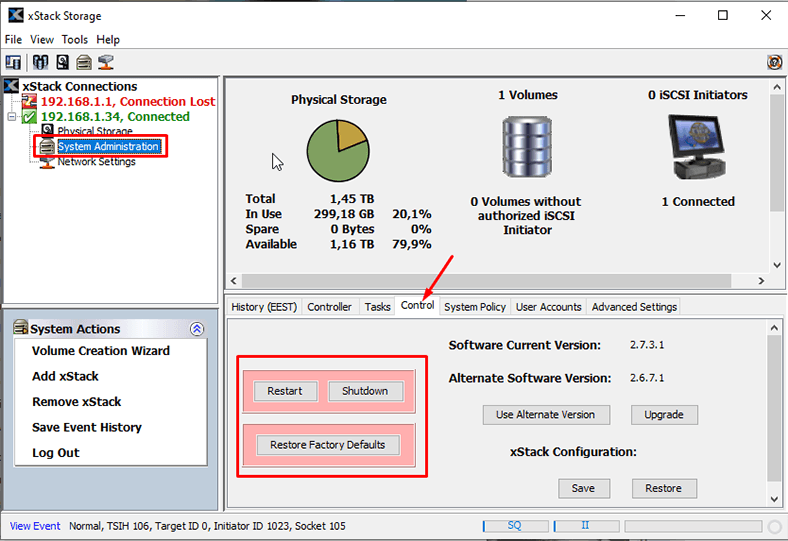Open the Tools menu
Screen dimensions: 788x541
pyautogui.click(x=74, y=39)
